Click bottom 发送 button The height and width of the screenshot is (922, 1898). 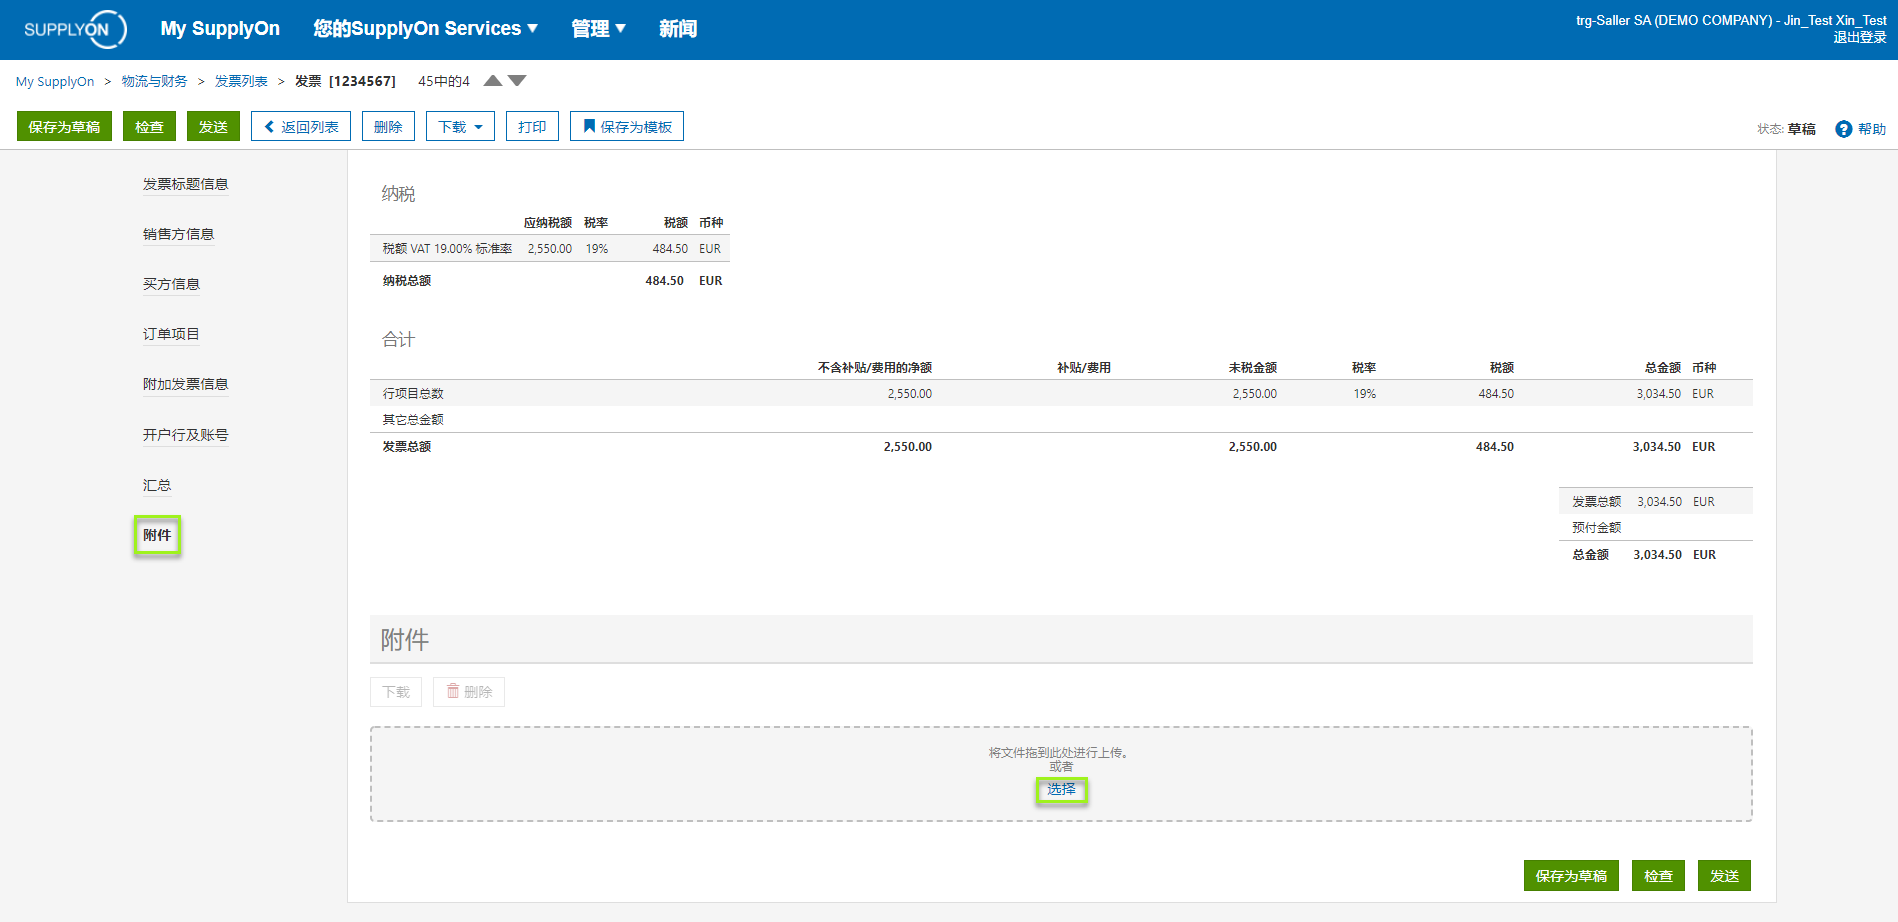(1724, 876)
